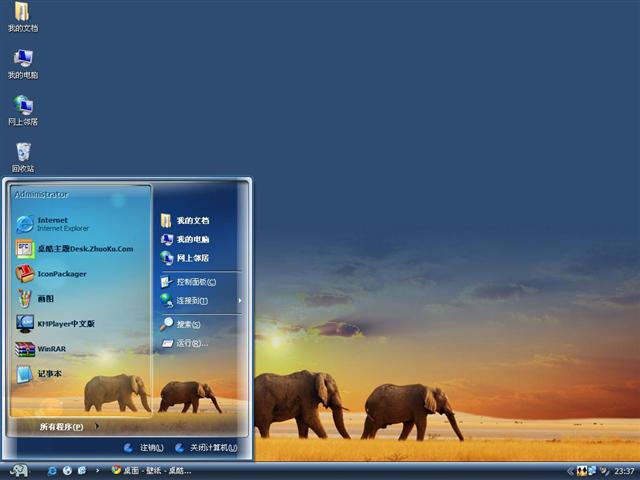Open WinRAR from the Start menu

[51, 349]
